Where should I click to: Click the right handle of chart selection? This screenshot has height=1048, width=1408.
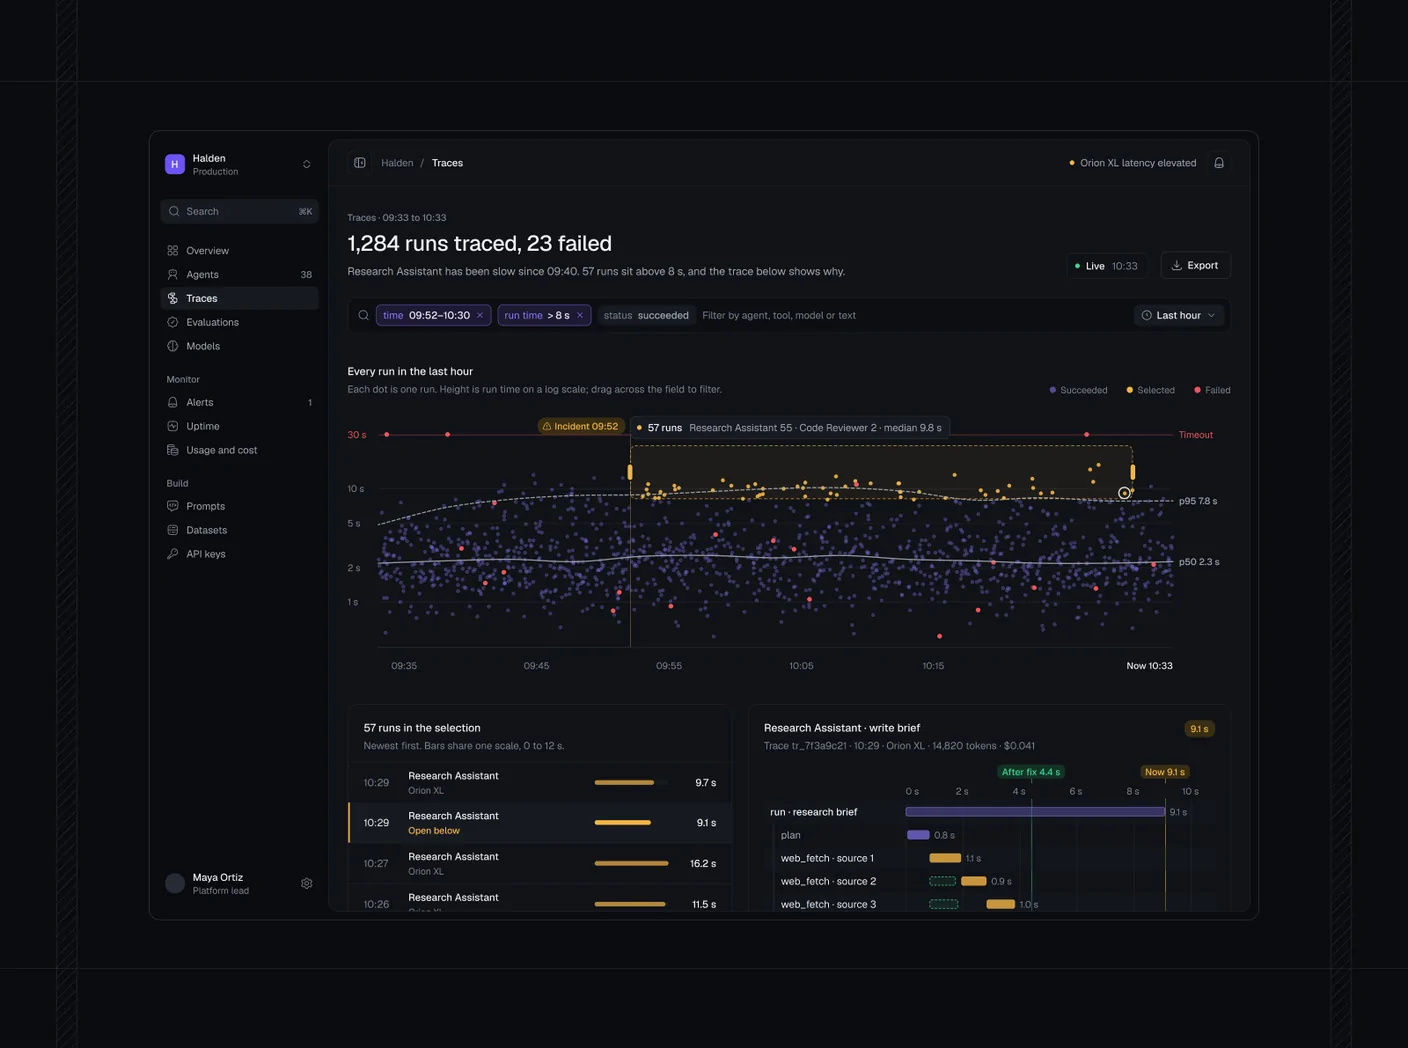click(1133, 472)
